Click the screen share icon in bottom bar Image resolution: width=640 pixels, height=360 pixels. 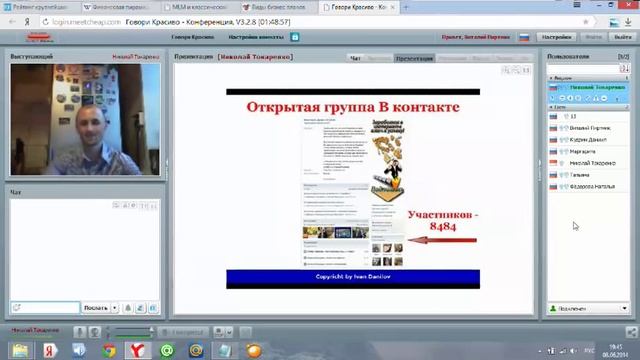click(219, 332)
